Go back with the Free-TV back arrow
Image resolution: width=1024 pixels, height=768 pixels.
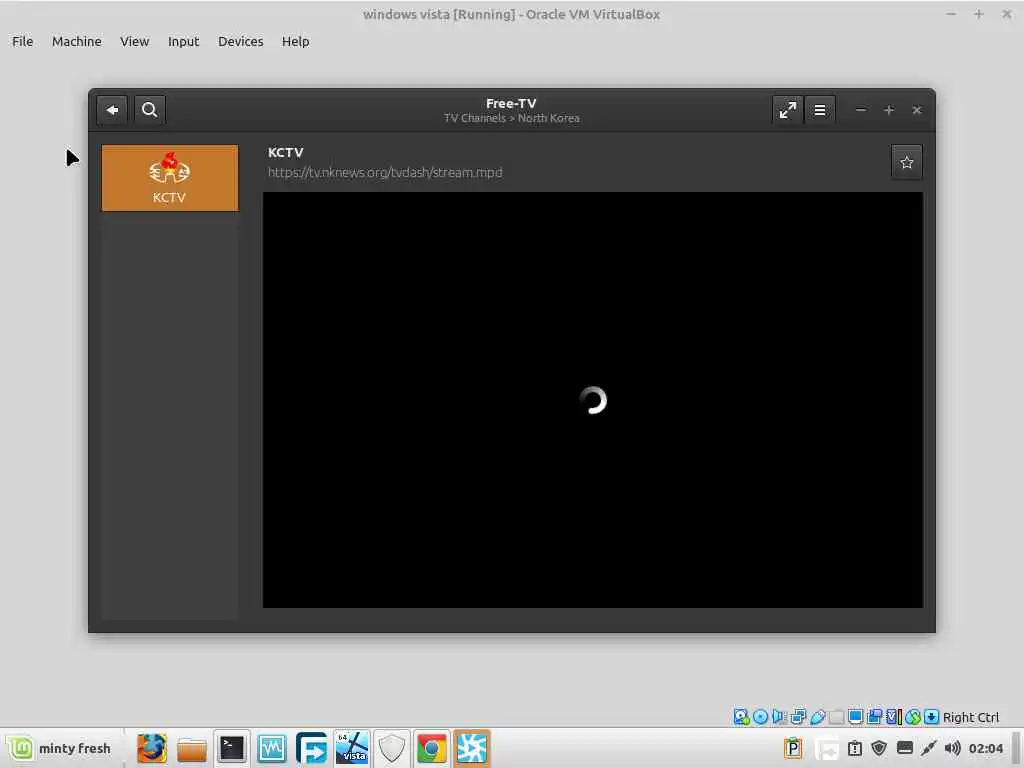112,110
